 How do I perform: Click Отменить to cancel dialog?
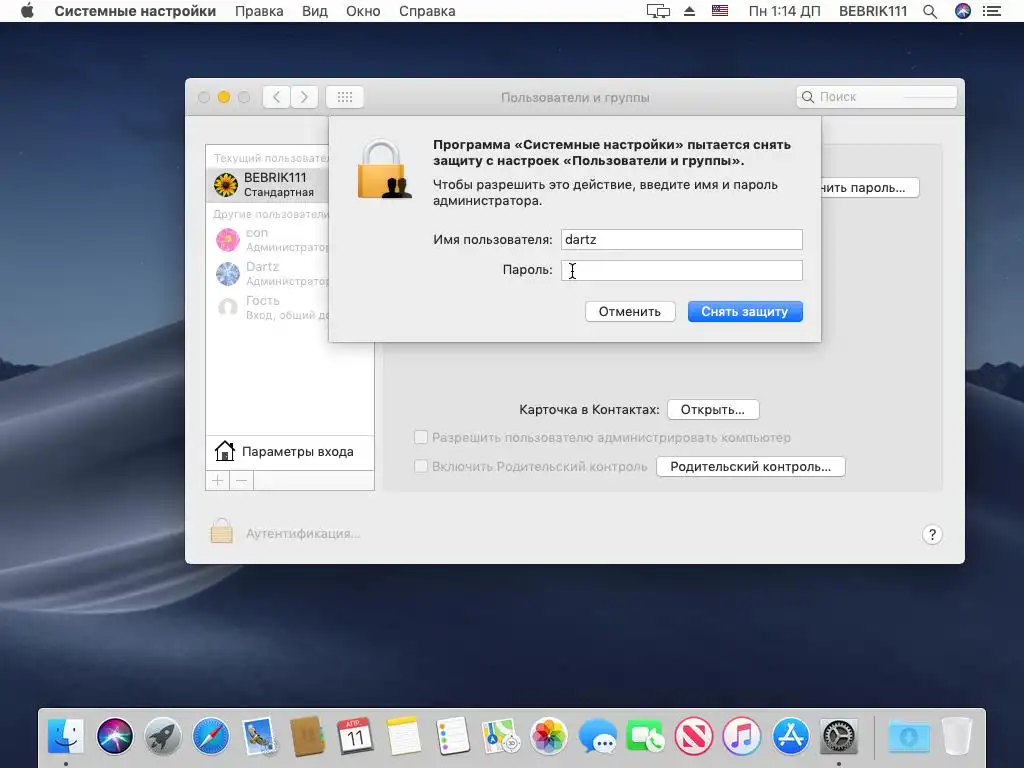pos(630,312)
